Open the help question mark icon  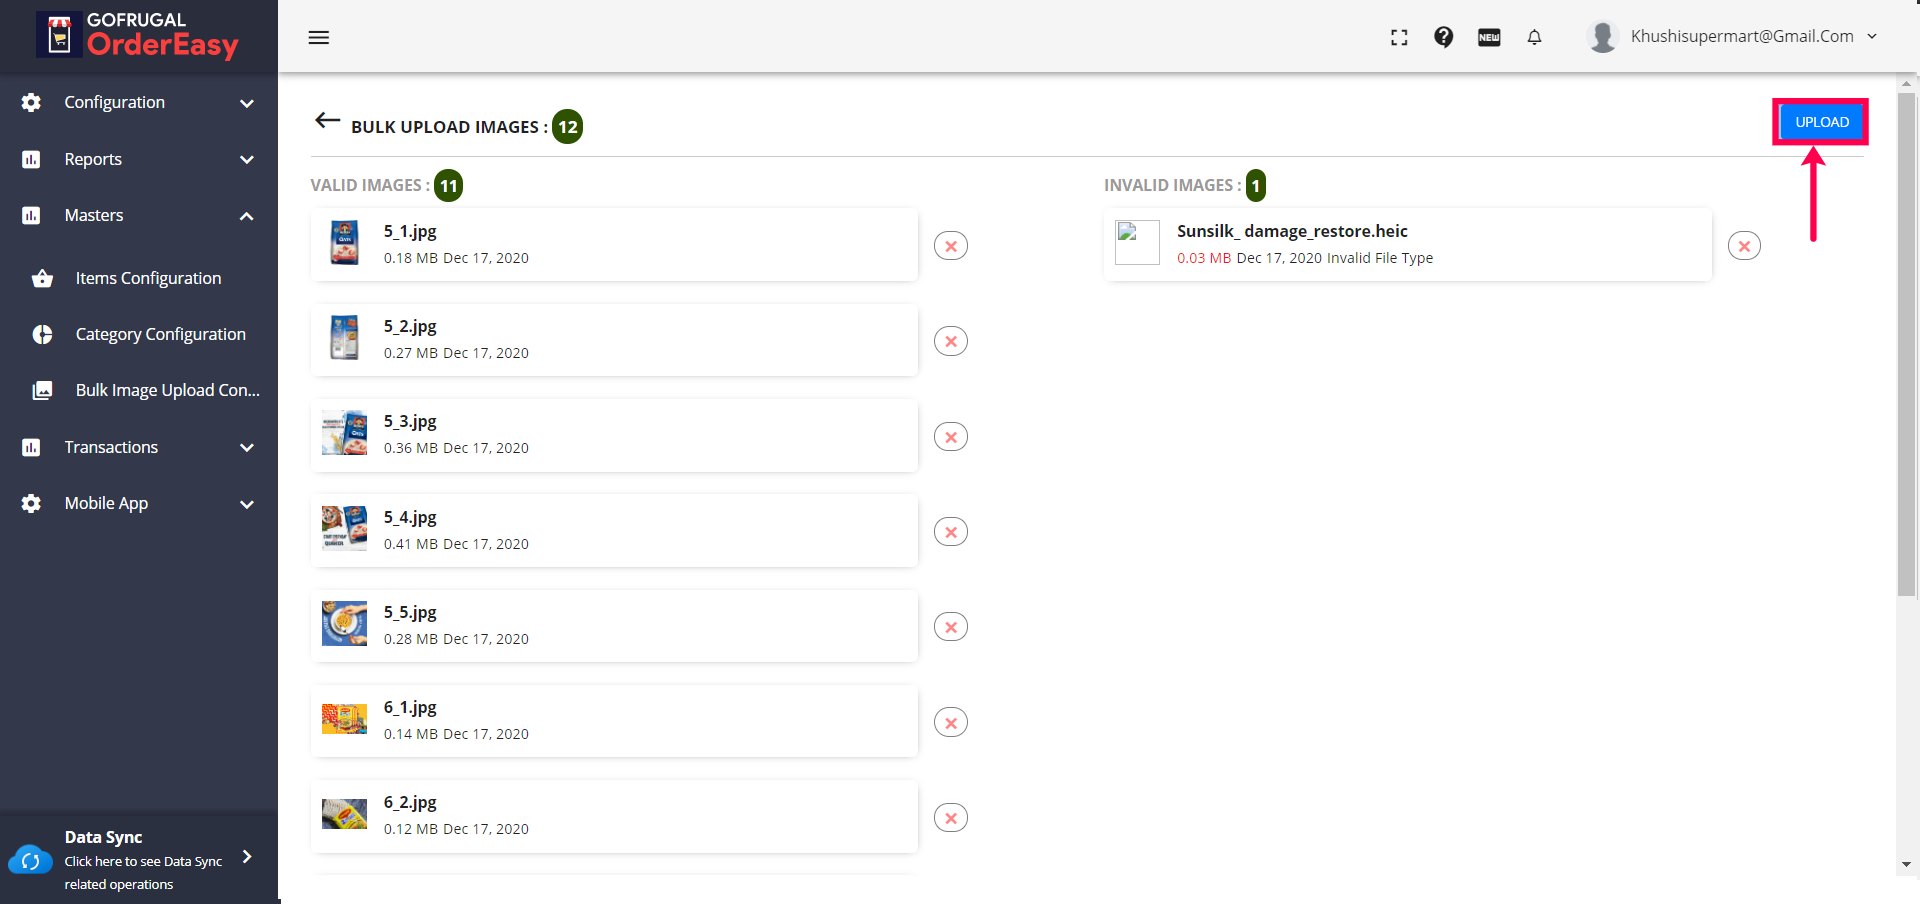(x=1443, y=37)
